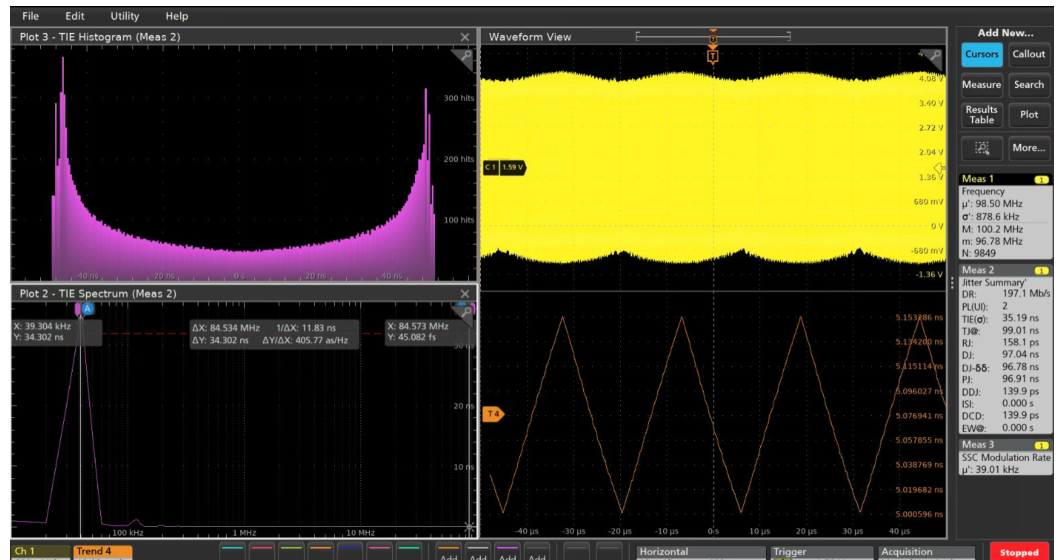Select cursor A handle in TIE Spectrum
Viewport: 1058px width, 560px height.
tap(88, 308)
